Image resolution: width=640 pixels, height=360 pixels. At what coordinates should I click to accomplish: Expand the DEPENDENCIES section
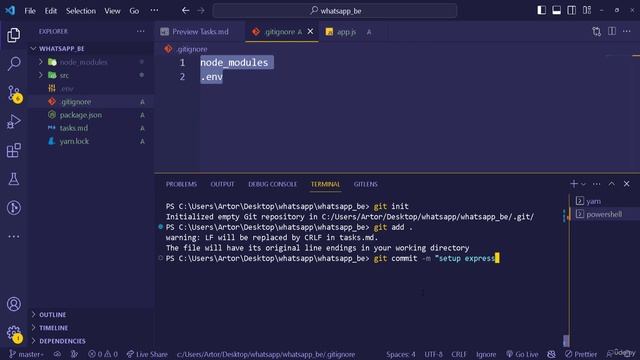[x=62, y=341]
